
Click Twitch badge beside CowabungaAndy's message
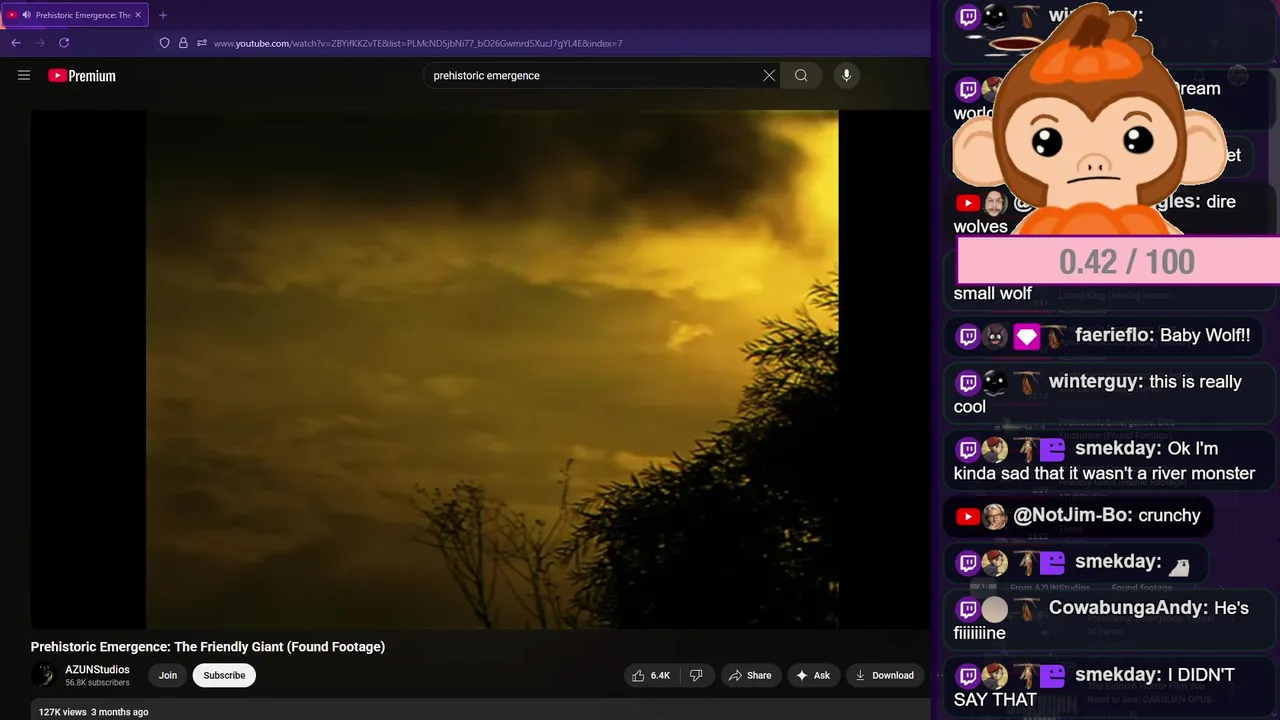(967, 609)
